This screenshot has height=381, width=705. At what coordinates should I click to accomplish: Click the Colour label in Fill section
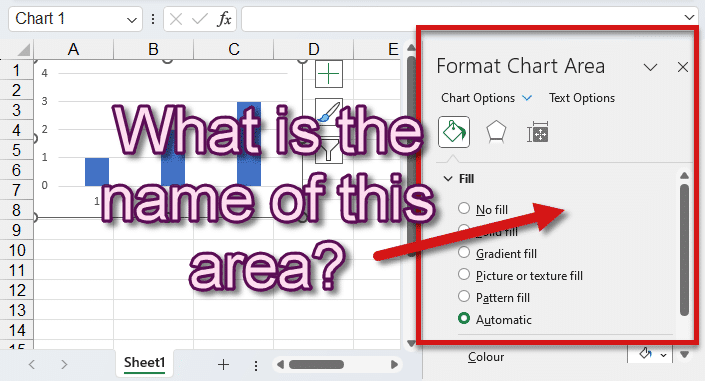(486, 357)
